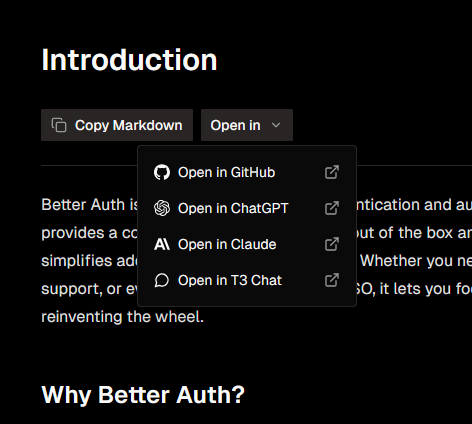This screenshot has width=472, height=424.
Task: Click the text 'reinventing the wheel.'
Action: (122, 317)
